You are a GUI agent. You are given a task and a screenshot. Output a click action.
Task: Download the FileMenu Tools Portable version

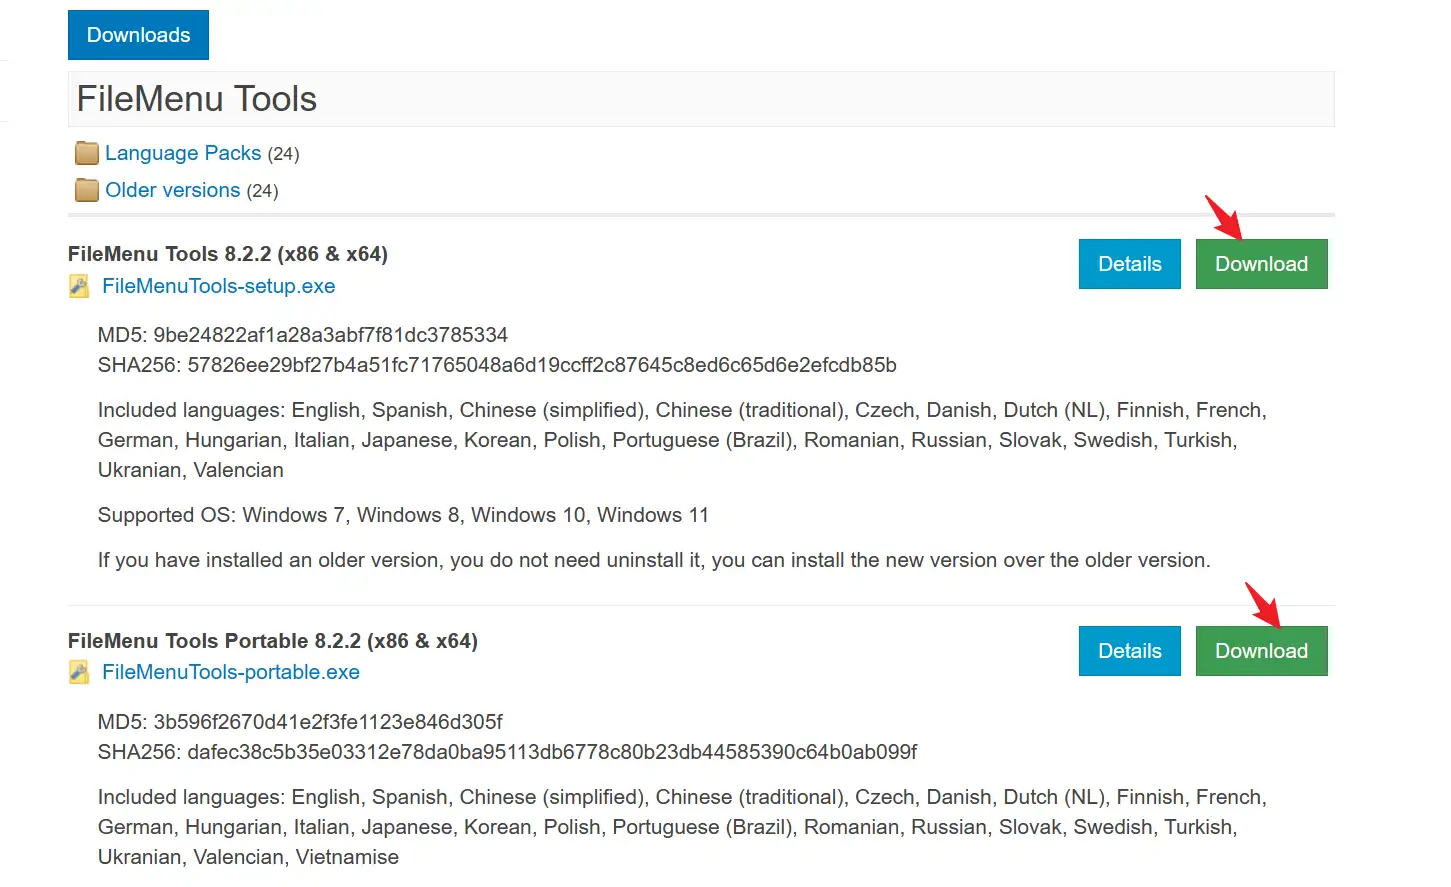pos(1261,651)
